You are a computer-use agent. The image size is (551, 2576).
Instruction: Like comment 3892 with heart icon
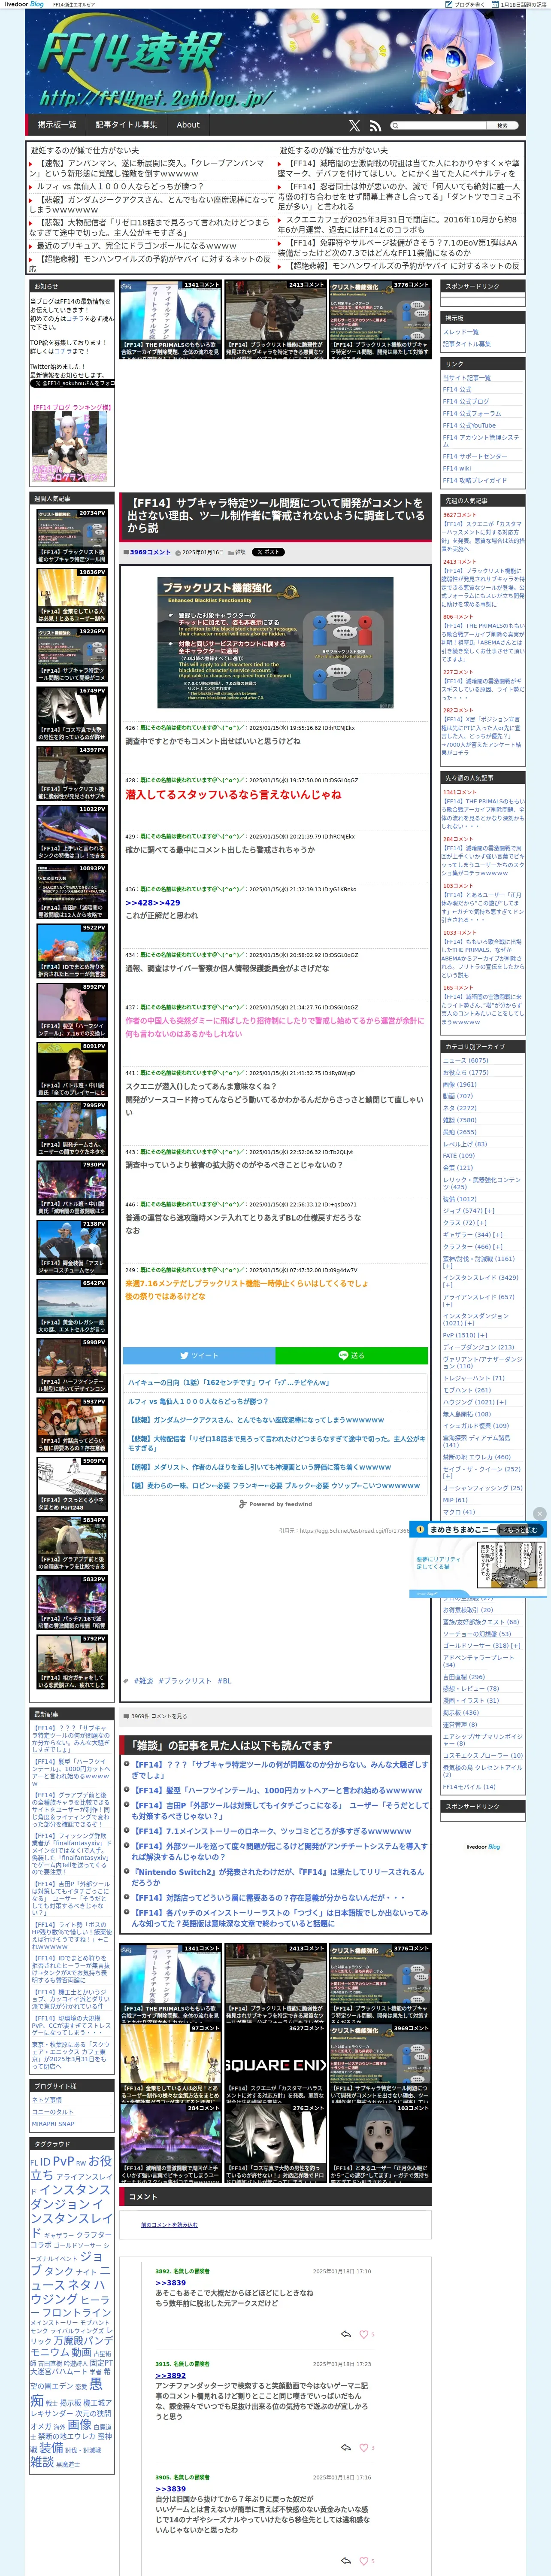pyautogui.click(x=363, y=2335)
